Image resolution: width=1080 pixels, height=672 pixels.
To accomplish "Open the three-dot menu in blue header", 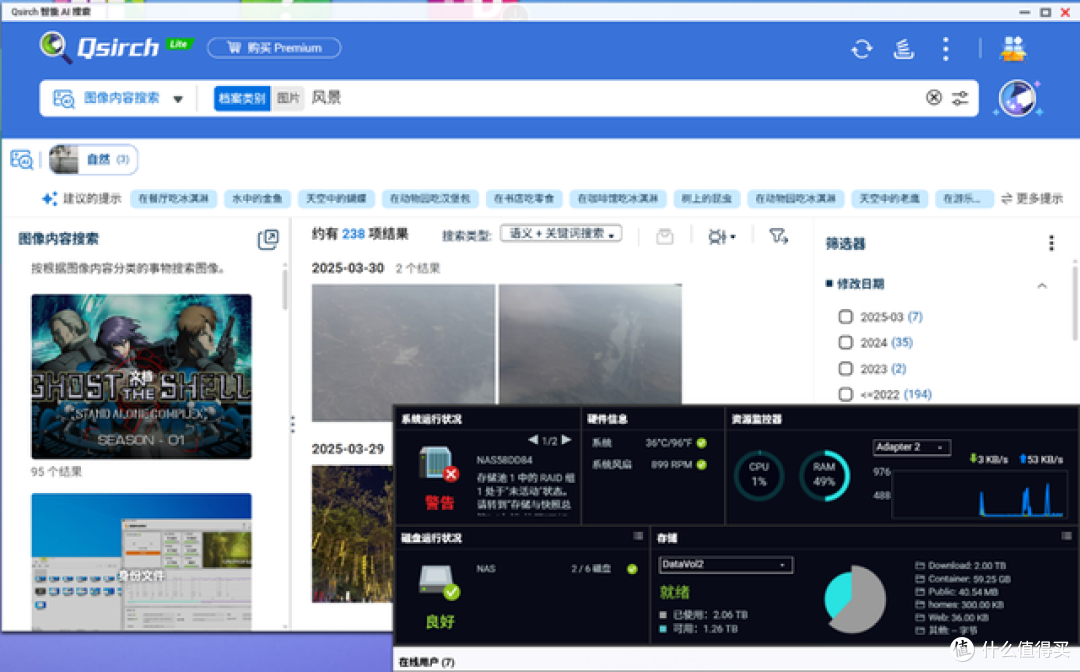I will (946, 49).
